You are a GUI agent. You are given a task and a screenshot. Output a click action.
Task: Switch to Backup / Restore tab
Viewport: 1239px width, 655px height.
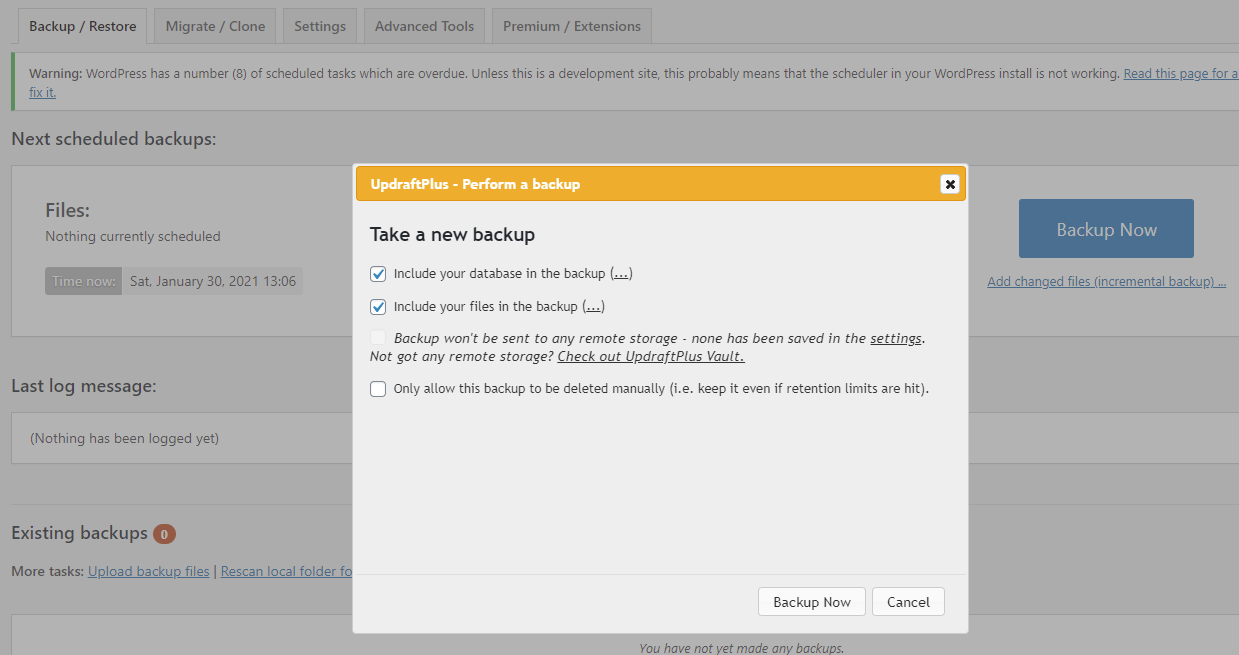[83, 27]
